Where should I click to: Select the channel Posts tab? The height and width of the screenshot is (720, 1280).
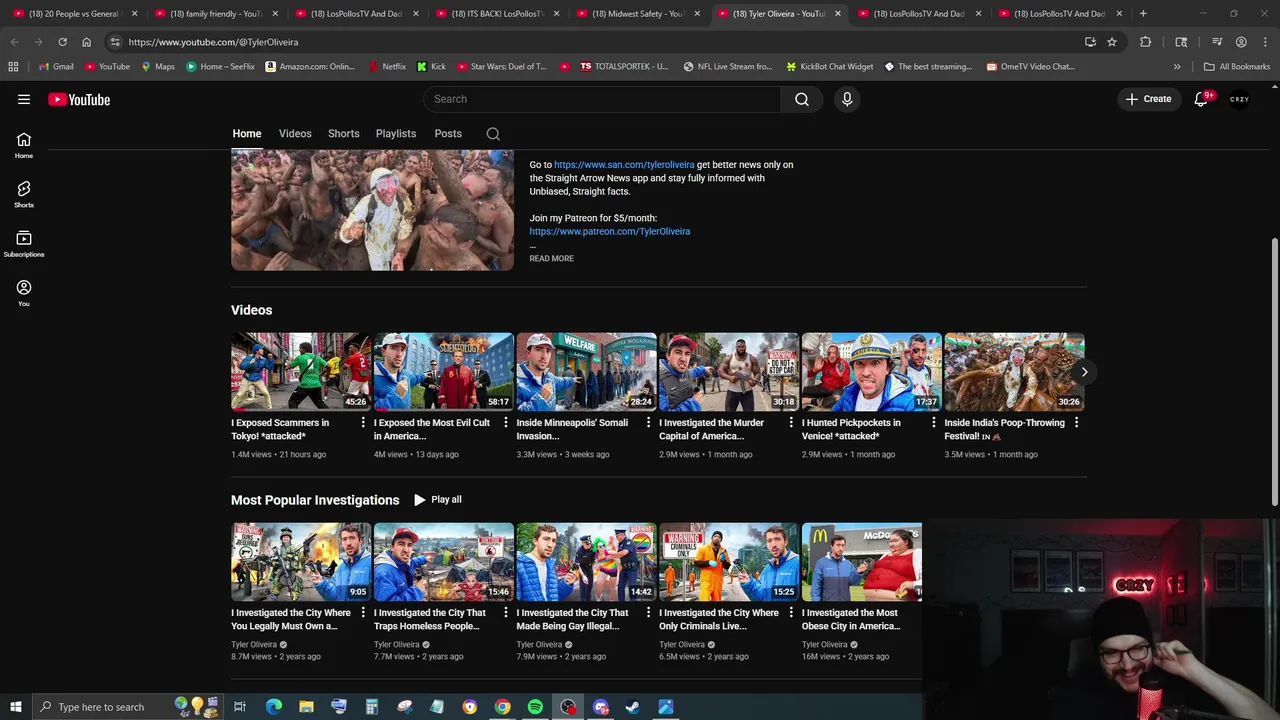coord(448,134)
